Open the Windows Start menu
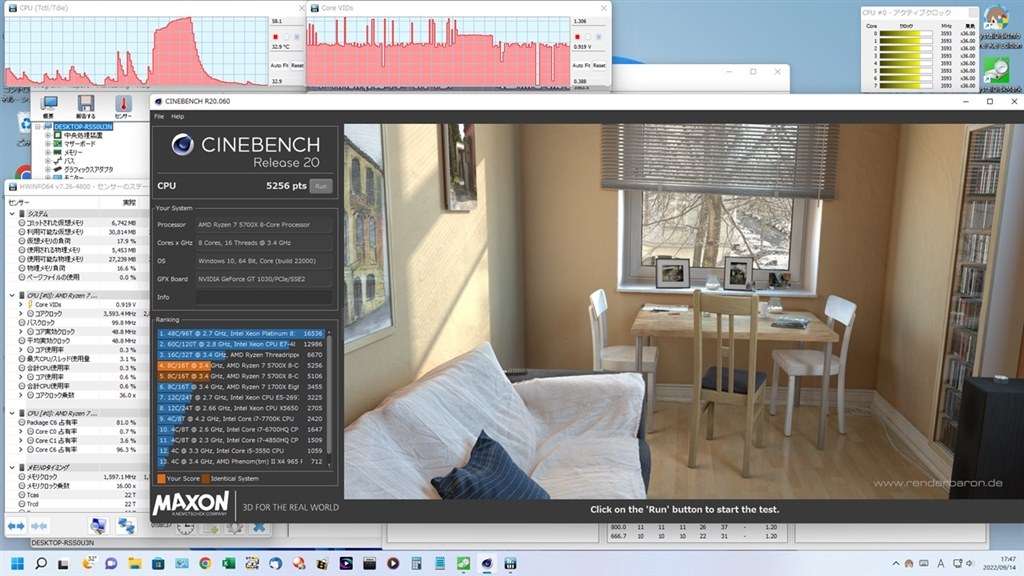The image size is (1024, 576). pos(18,563)
